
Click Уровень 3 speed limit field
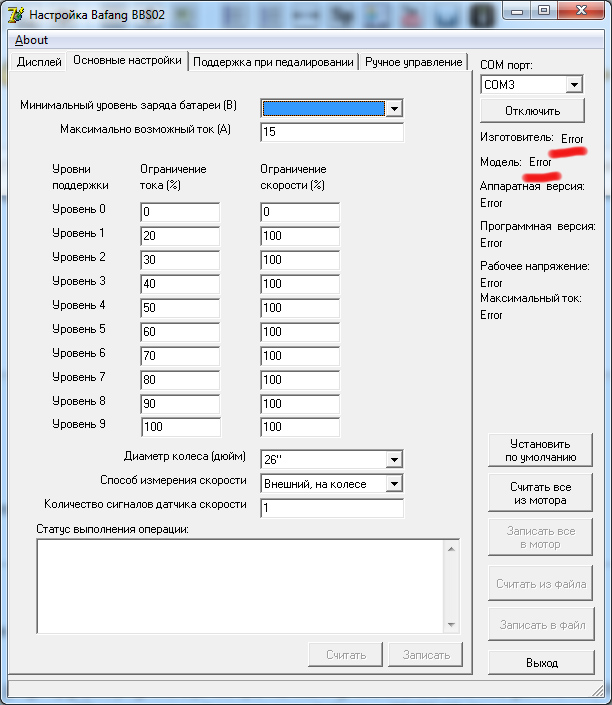pyautogui.click(x=300, y=284)
